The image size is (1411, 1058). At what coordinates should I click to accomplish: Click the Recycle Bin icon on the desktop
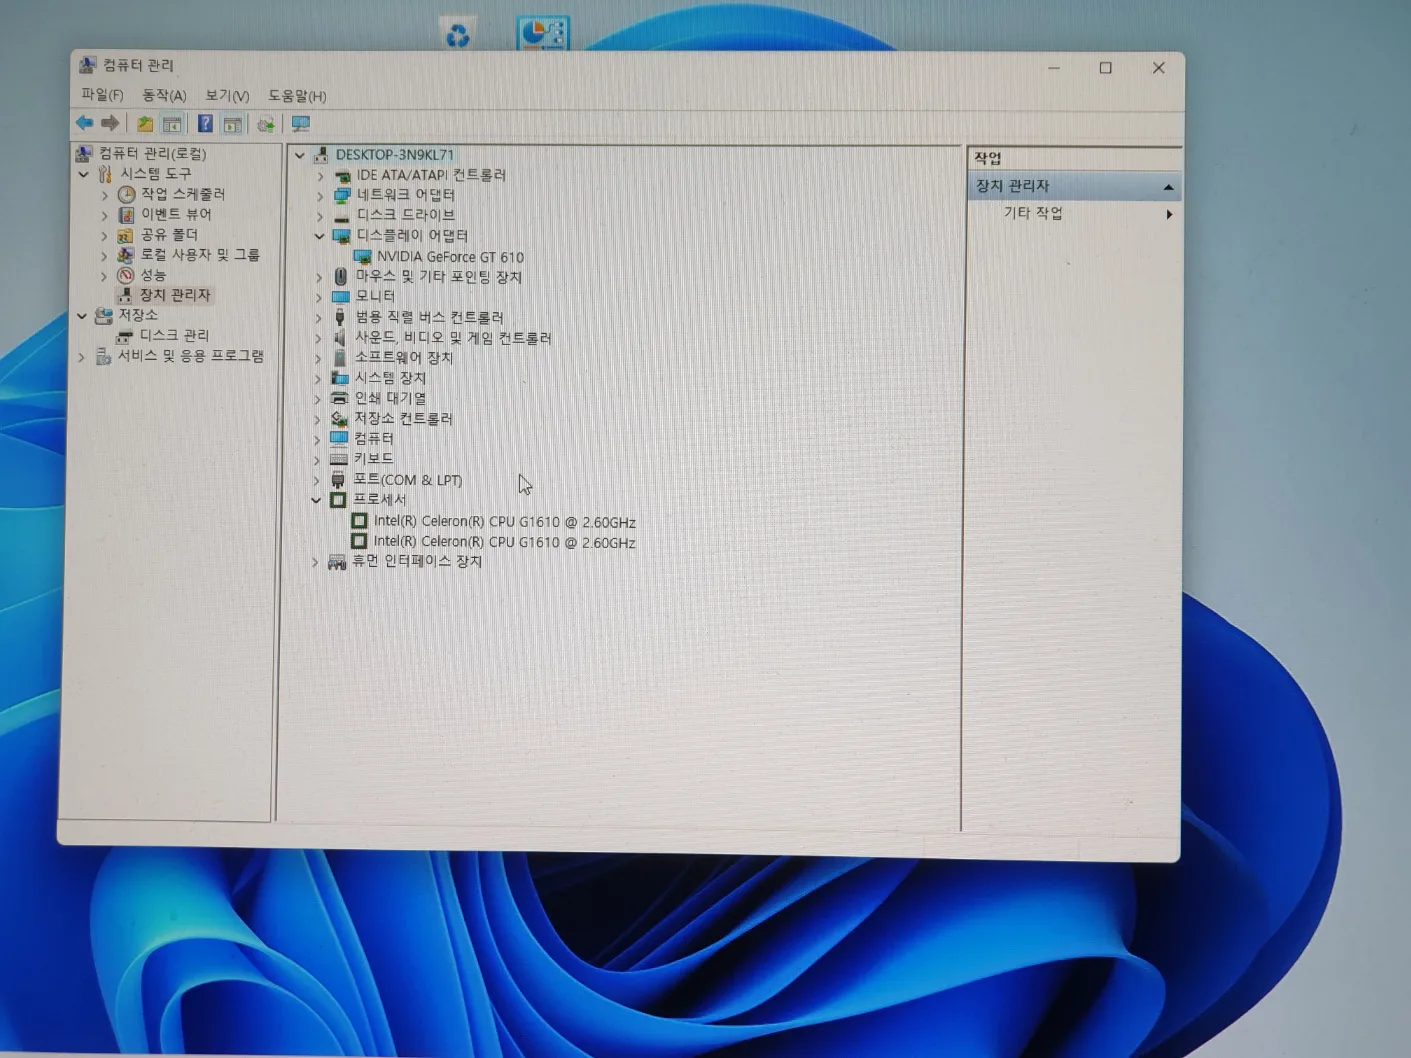click(x=457, y=36)
